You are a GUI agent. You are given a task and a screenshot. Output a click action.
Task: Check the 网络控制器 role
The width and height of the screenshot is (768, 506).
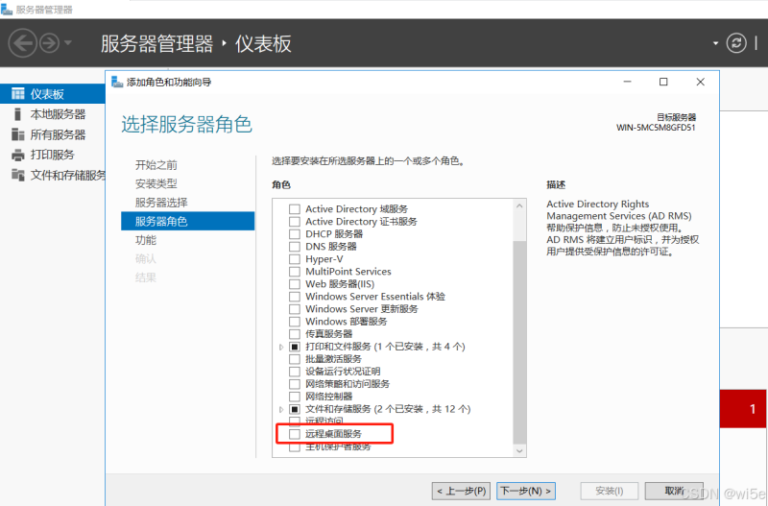(x=294, y=396)
